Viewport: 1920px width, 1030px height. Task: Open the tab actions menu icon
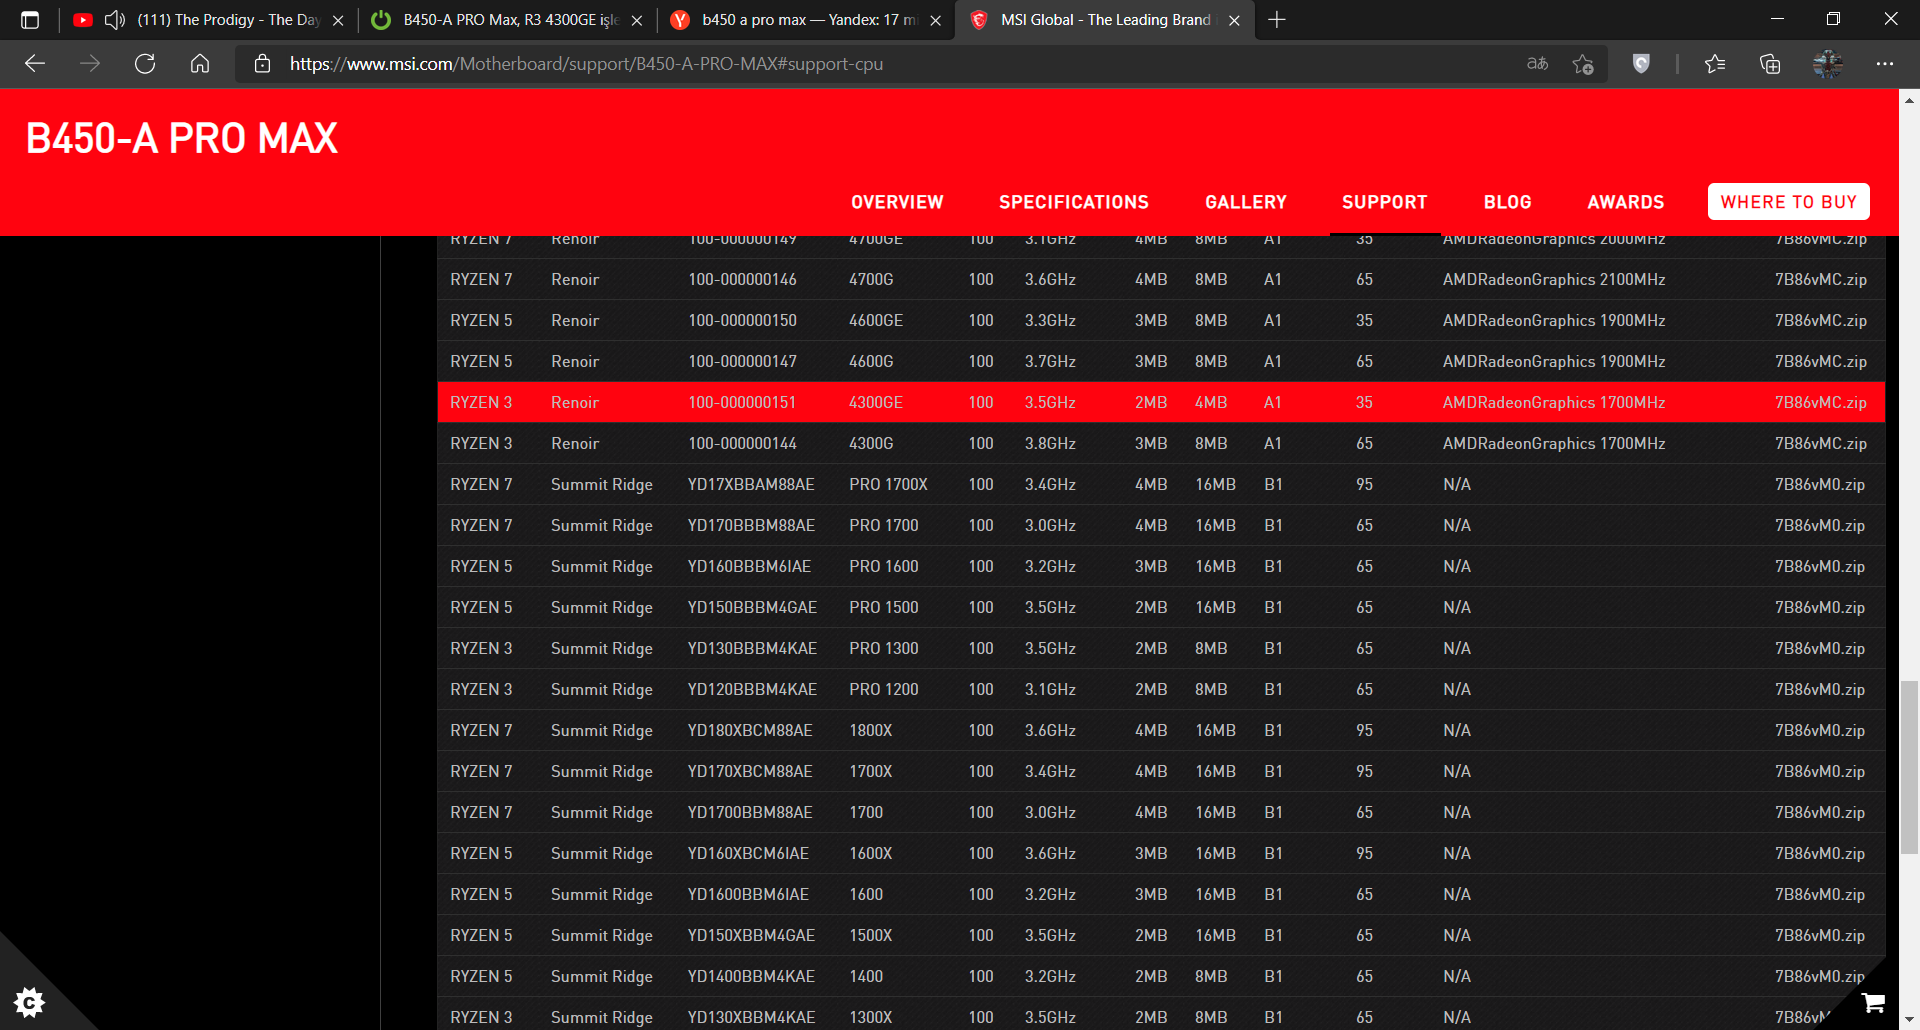(x=30, y=20)
